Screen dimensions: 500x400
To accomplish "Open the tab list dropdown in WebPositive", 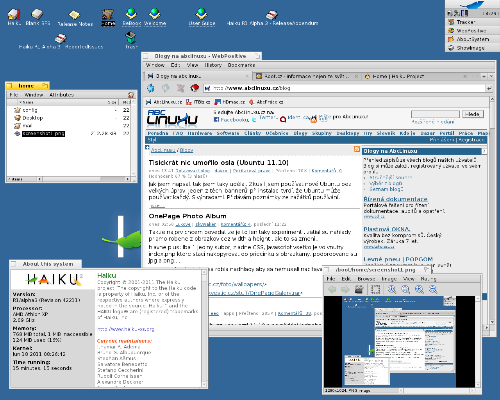I will 491,76.
